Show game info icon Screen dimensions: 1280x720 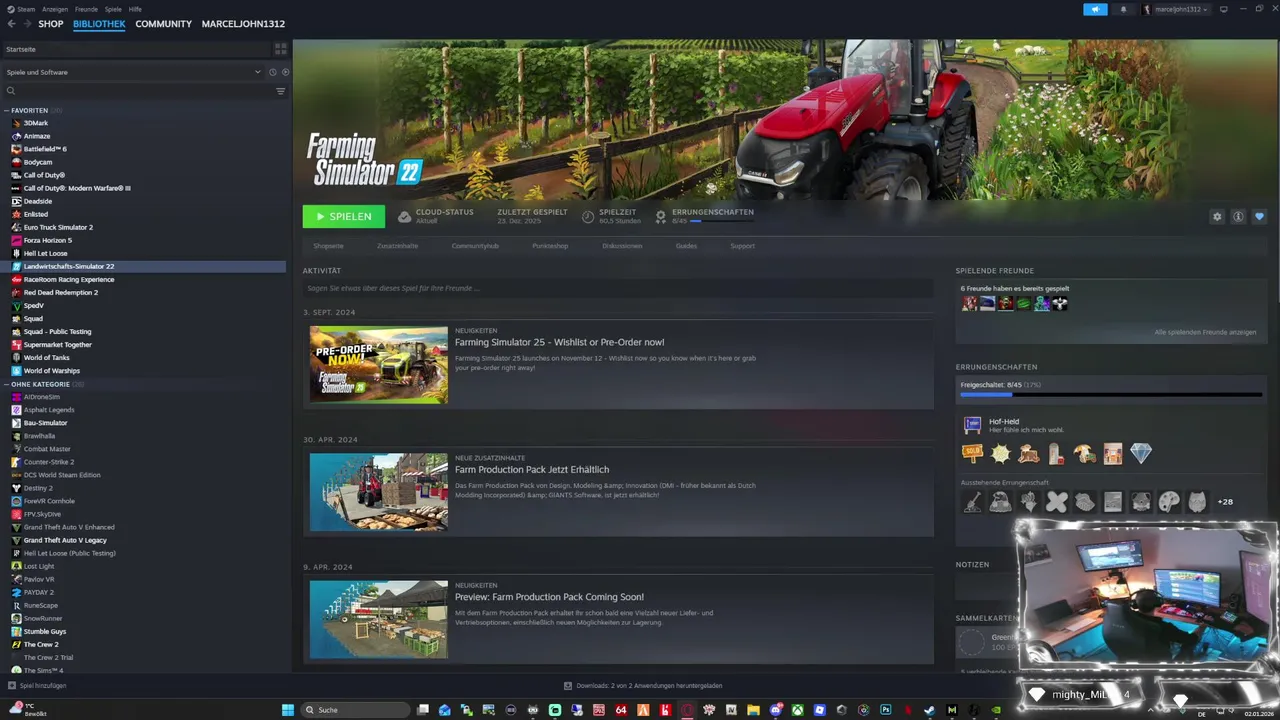(1238, 216)
